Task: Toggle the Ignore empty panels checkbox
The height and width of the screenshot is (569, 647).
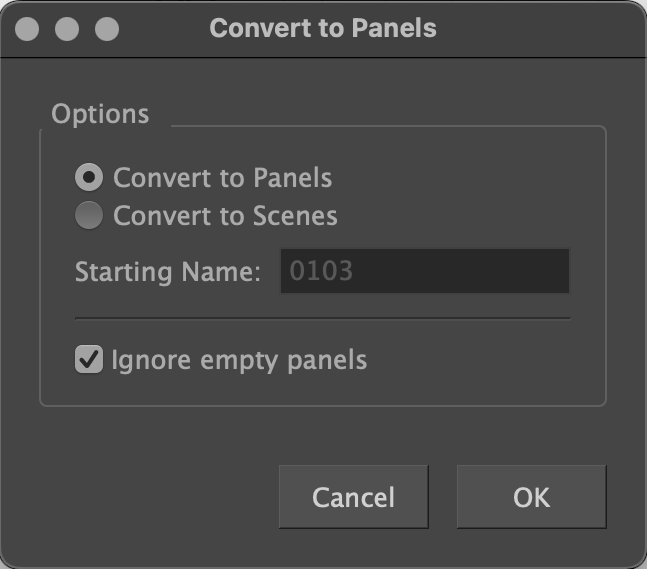Action: click(x=90, y=360)
